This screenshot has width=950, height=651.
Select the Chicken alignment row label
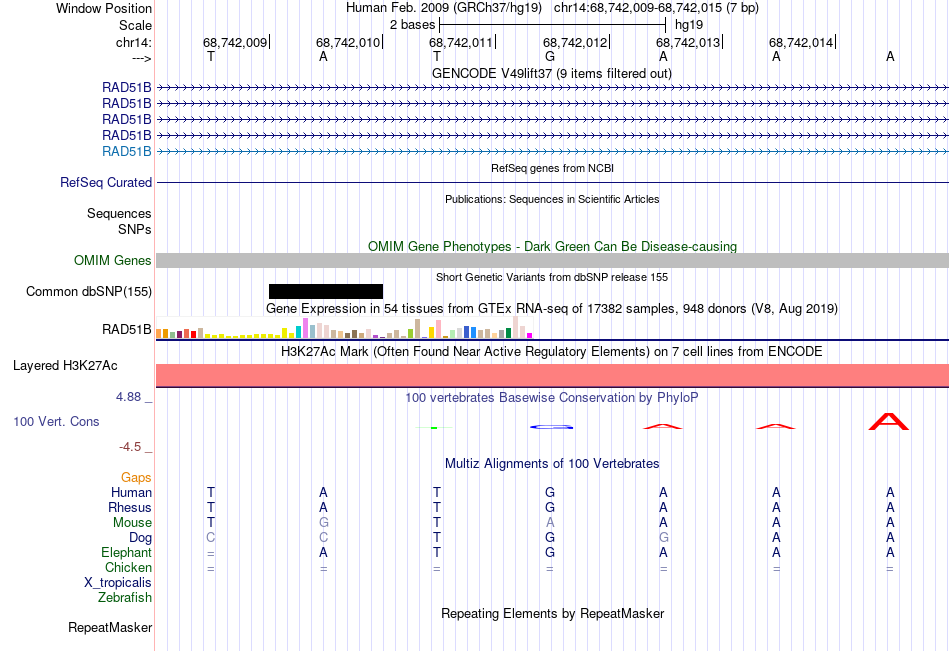coord(128,567)
